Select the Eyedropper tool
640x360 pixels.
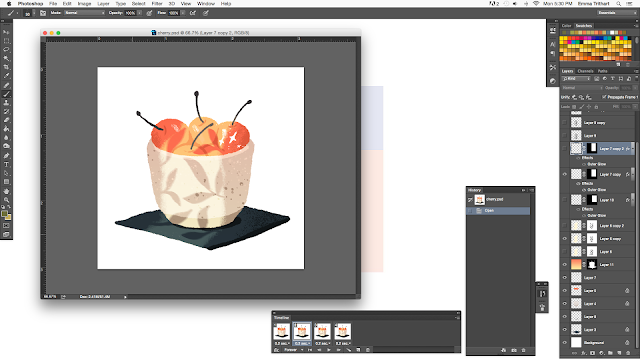[6, 76]
